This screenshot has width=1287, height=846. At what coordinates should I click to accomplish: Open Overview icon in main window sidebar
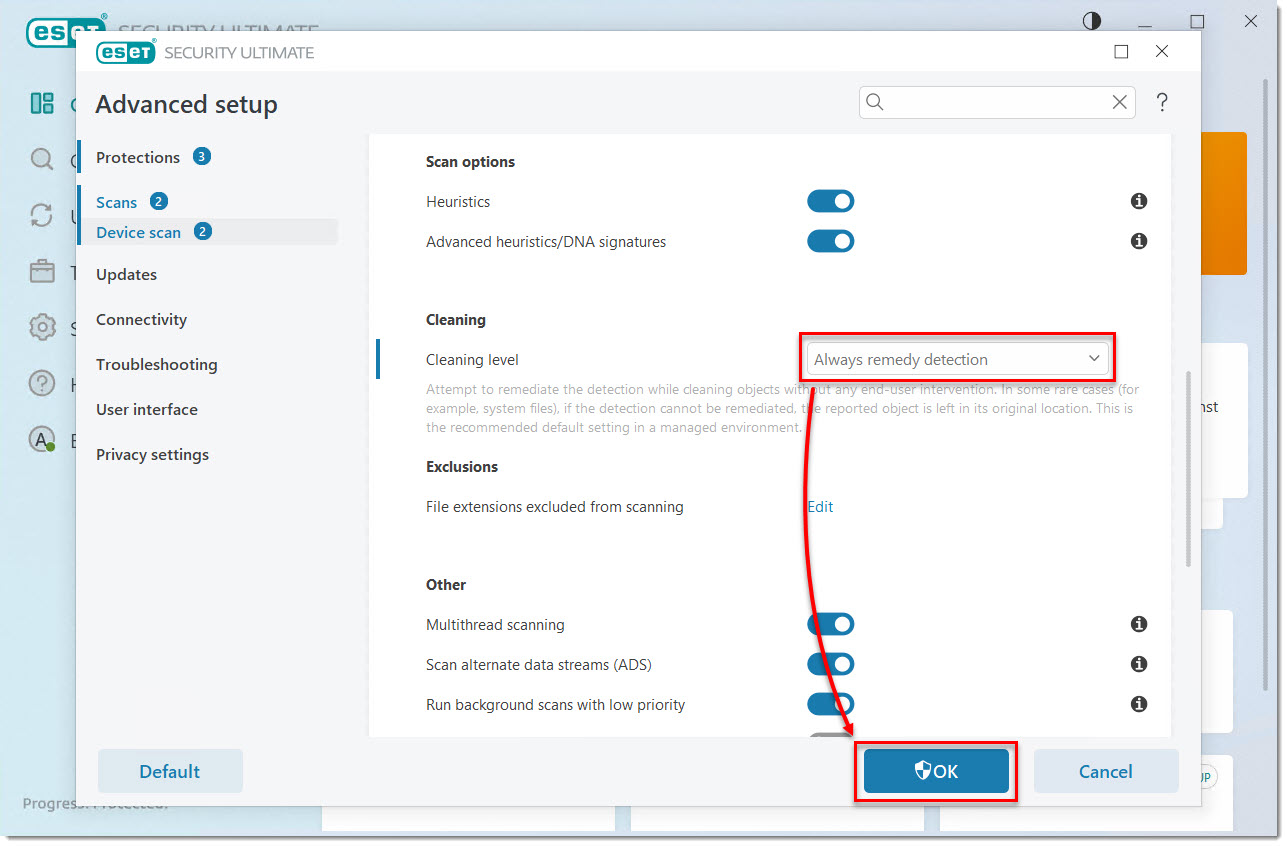[42, 103]
